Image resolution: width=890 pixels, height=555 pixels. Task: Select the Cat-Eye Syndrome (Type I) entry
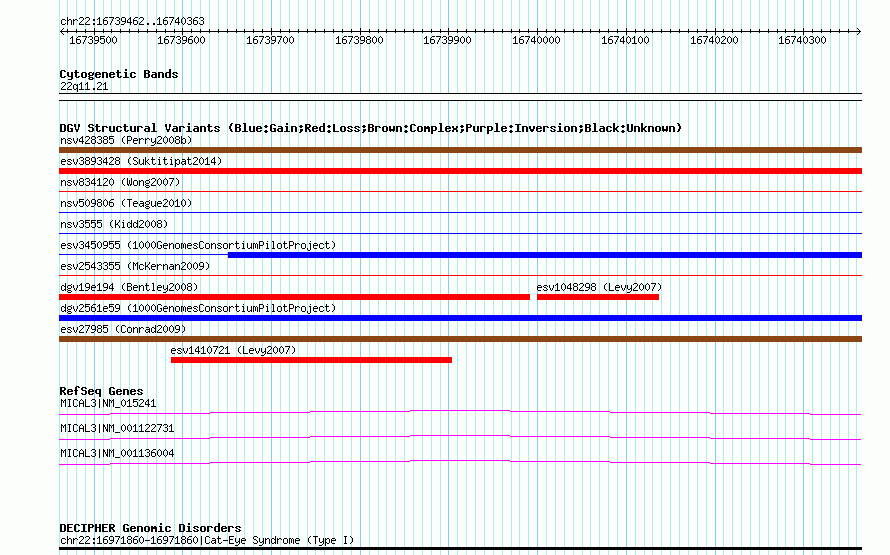(207, 540)
